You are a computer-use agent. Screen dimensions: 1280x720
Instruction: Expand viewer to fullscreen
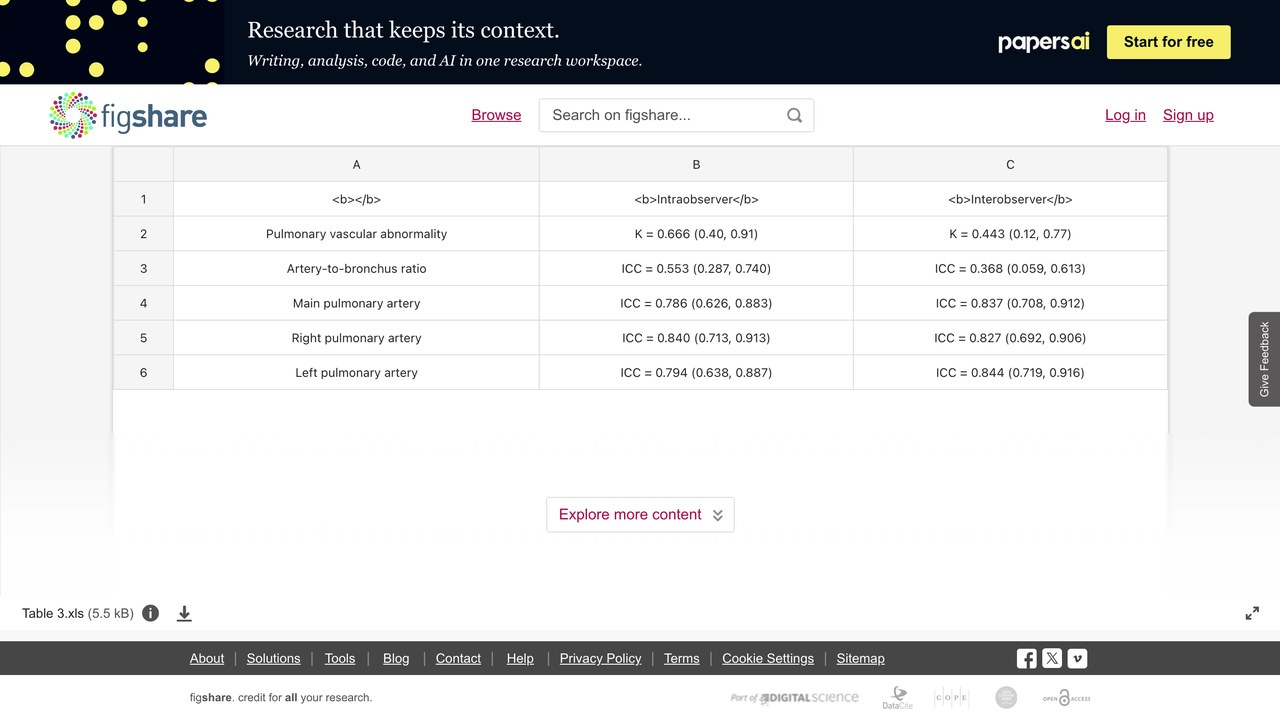[x=1252, y=613]
